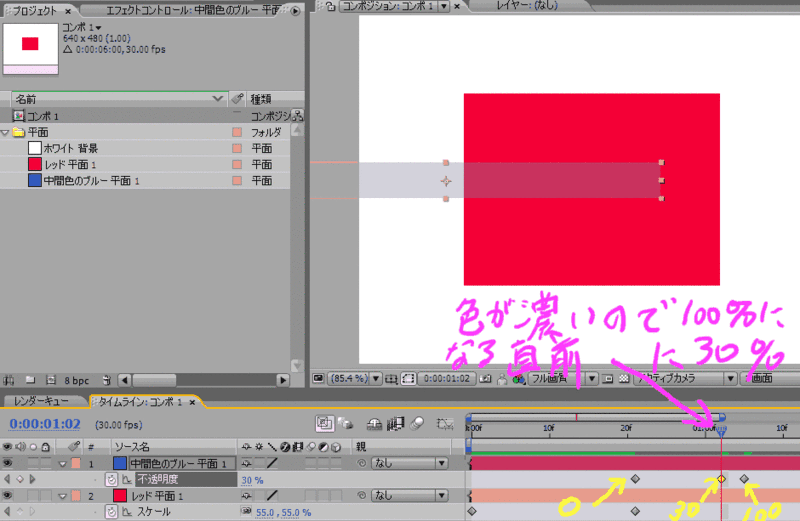800x521 pixels.
Task: Click the find/binoculars icon in project panel
Action: tap(9, 380)
